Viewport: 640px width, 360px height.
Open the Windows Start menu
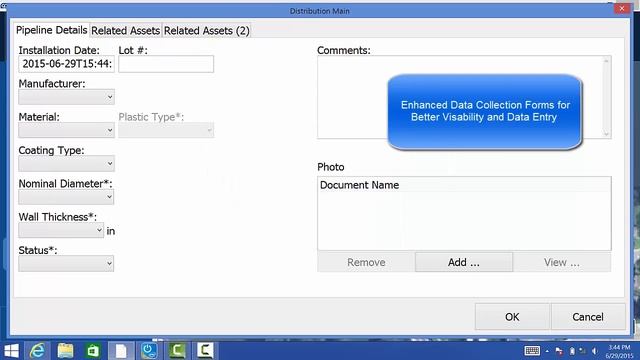11,351
